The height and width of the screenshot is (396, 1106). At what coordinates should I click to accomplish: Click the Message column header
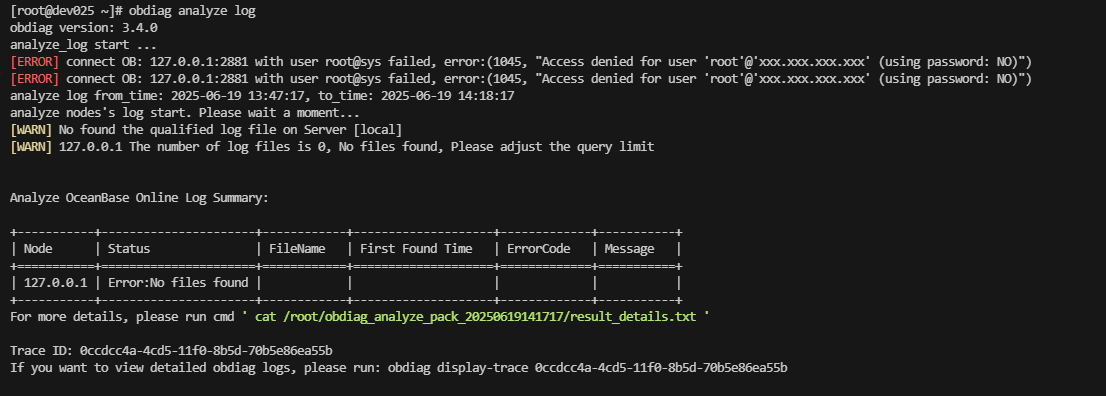(x=629, y=248)
